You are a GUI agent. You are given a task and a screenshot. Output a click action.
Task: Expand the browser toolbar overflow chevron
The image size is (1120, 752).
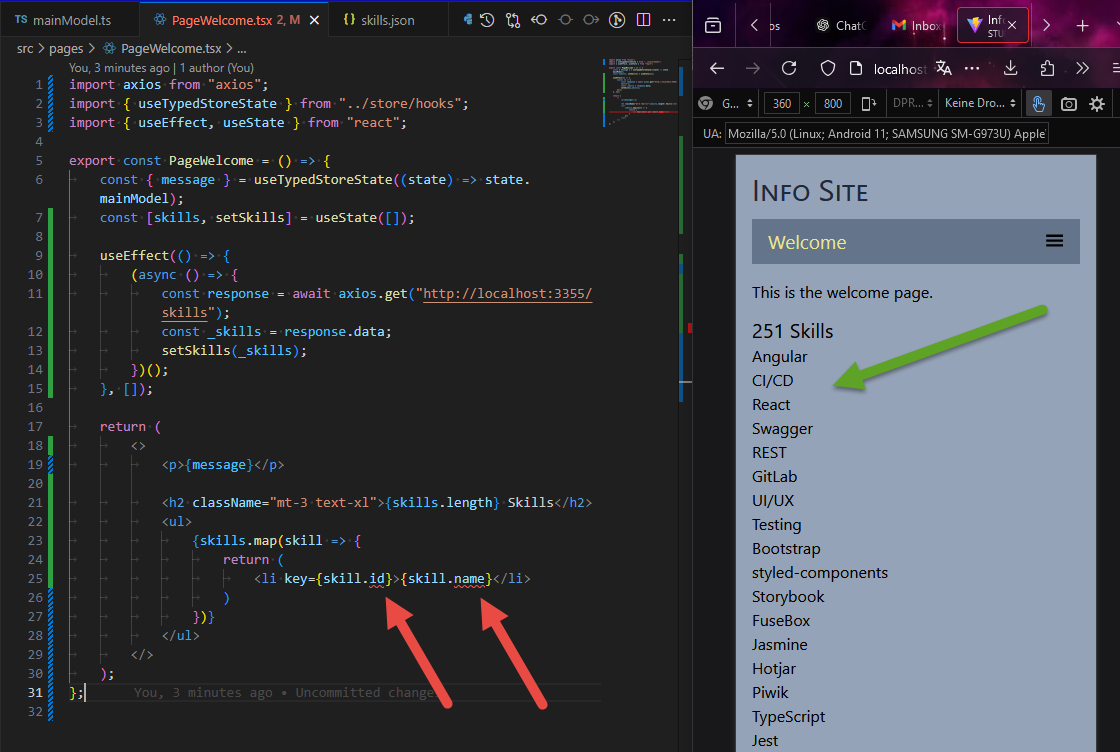coord(1082,68)
